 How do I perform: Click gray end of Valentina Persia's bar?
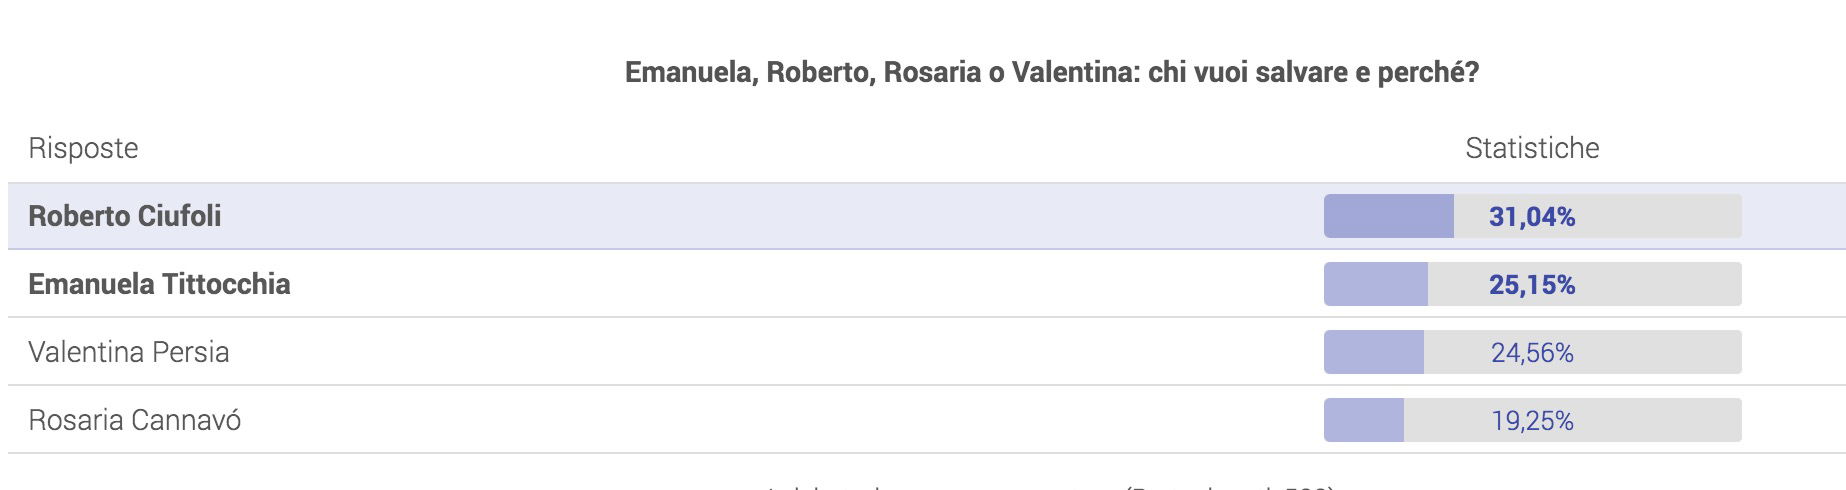pos(1660,352)
